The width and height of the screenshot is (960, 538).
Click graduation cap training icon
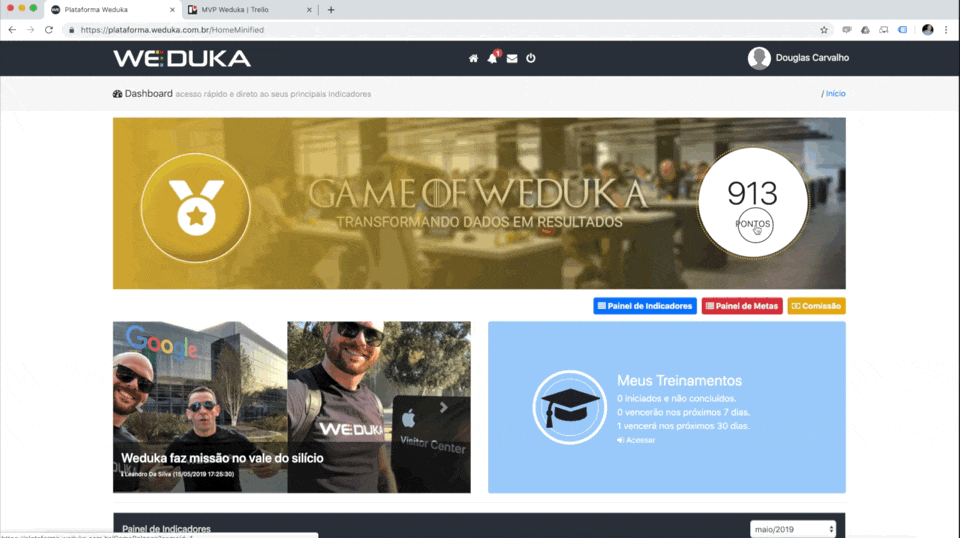click(569, 407)
